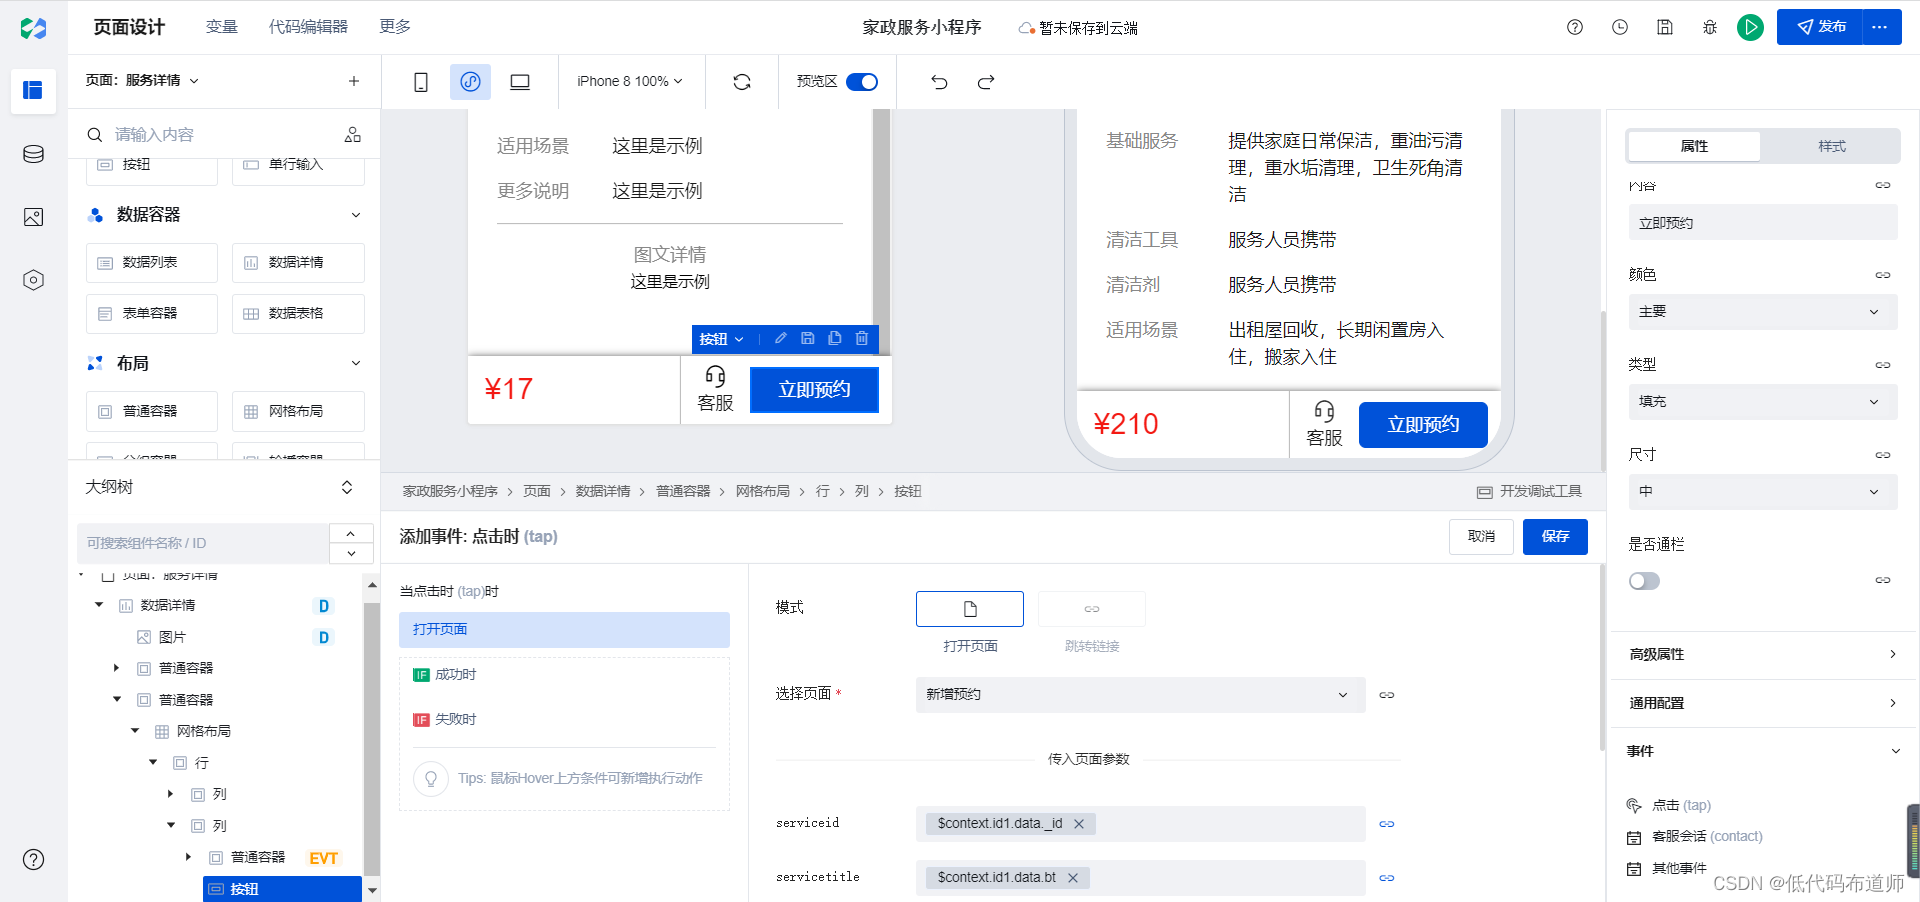Open the 类型 dropdown showing 填充
1920x902 pixels.
(x=1763, y=402)
